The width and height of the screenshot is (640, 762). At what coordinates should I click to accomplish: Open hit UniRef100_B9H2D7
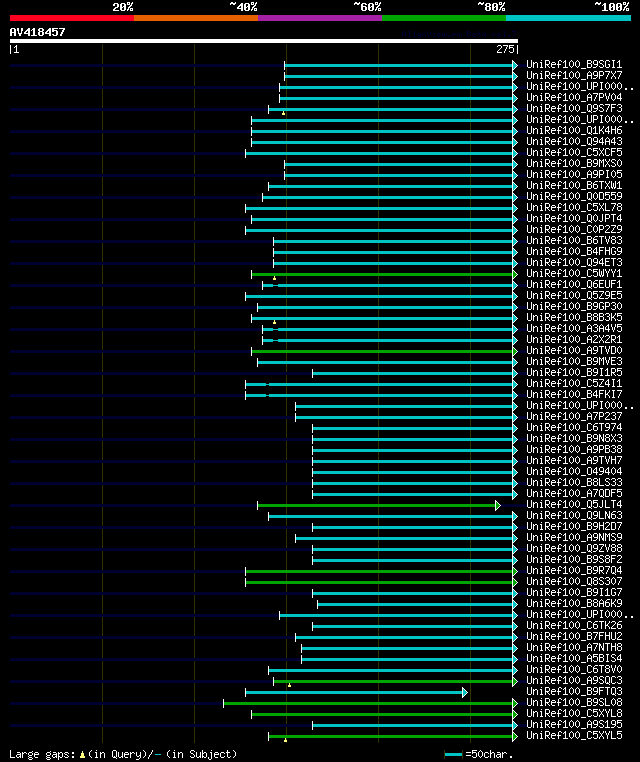click(x=574, y=526)
